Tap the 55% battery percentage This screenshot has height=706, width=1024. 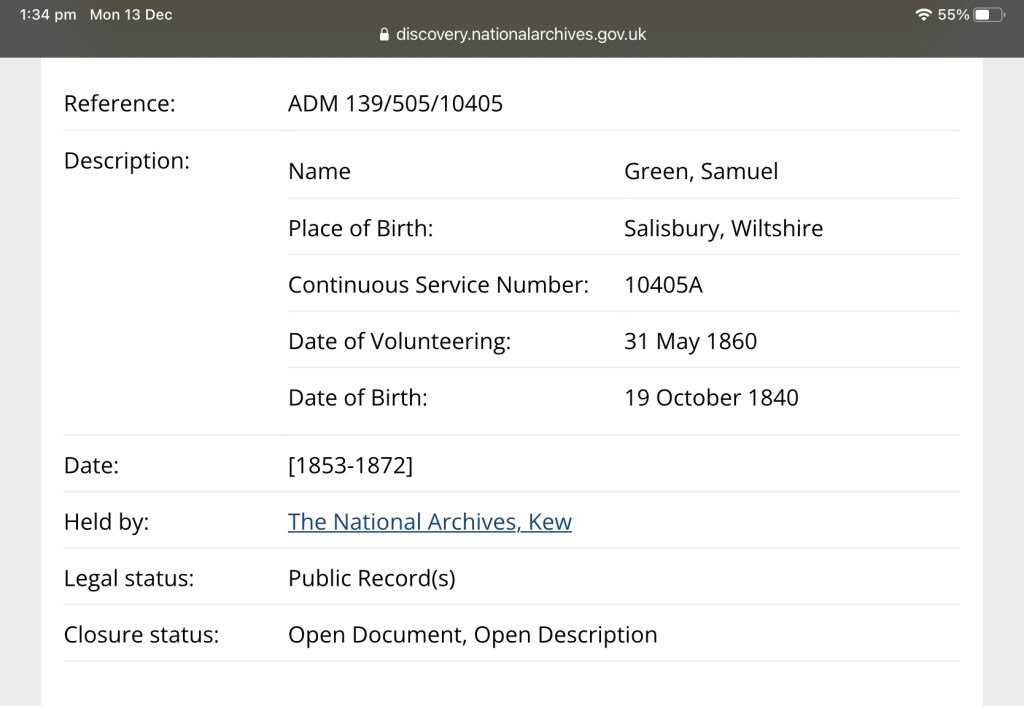pos(953,15)
